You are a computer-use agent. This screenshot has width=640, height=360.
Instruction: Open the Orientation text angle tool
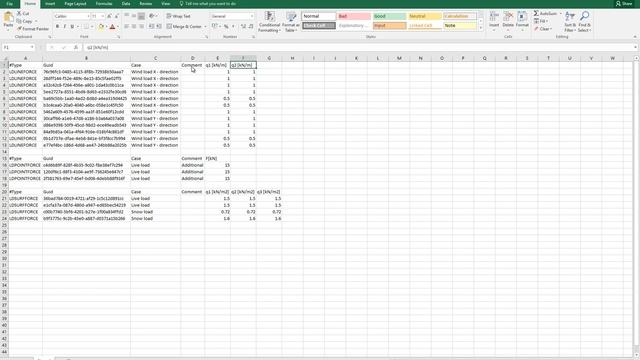pyautogui.click(x=153, y=16)
